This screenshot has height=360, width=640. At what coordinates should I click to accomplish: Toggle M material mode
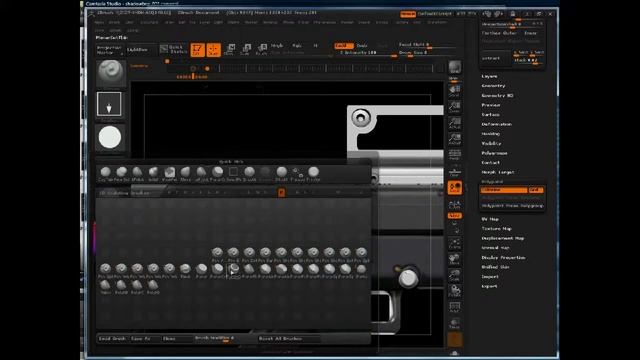pos(315,46)
